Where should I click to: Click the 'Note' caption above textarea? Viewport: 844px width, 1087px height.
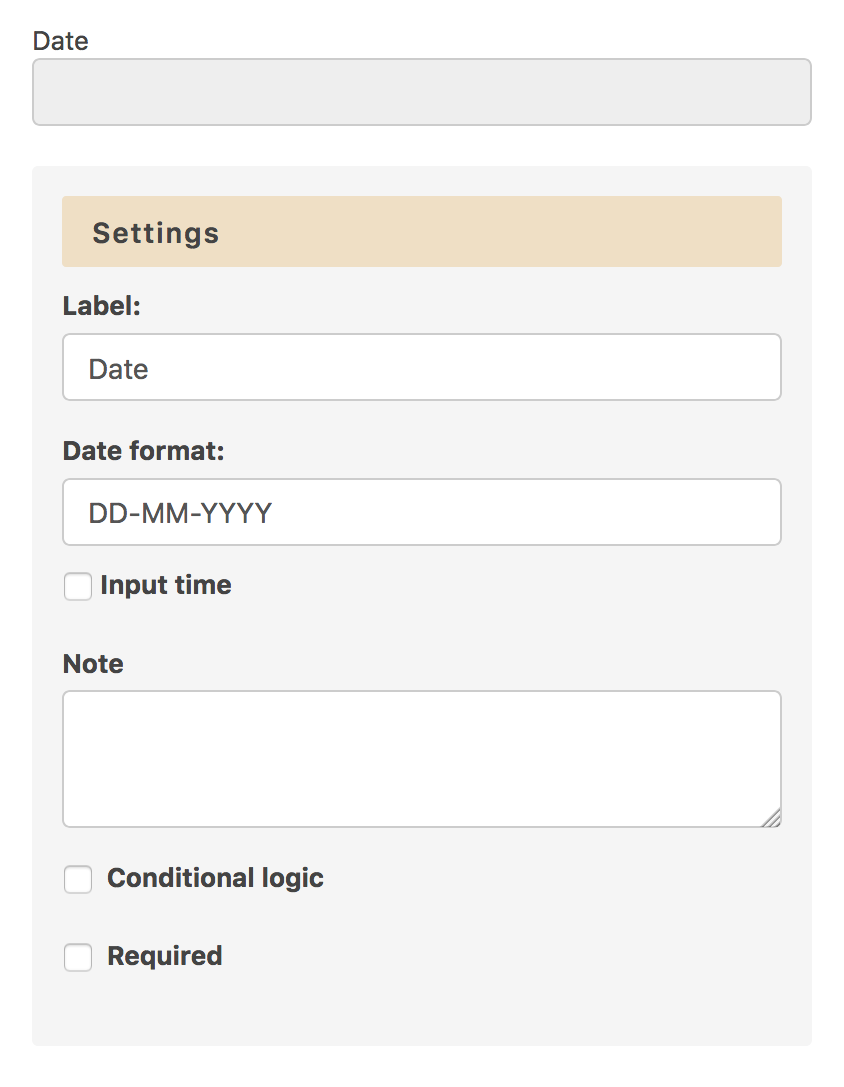pos(93,664)
